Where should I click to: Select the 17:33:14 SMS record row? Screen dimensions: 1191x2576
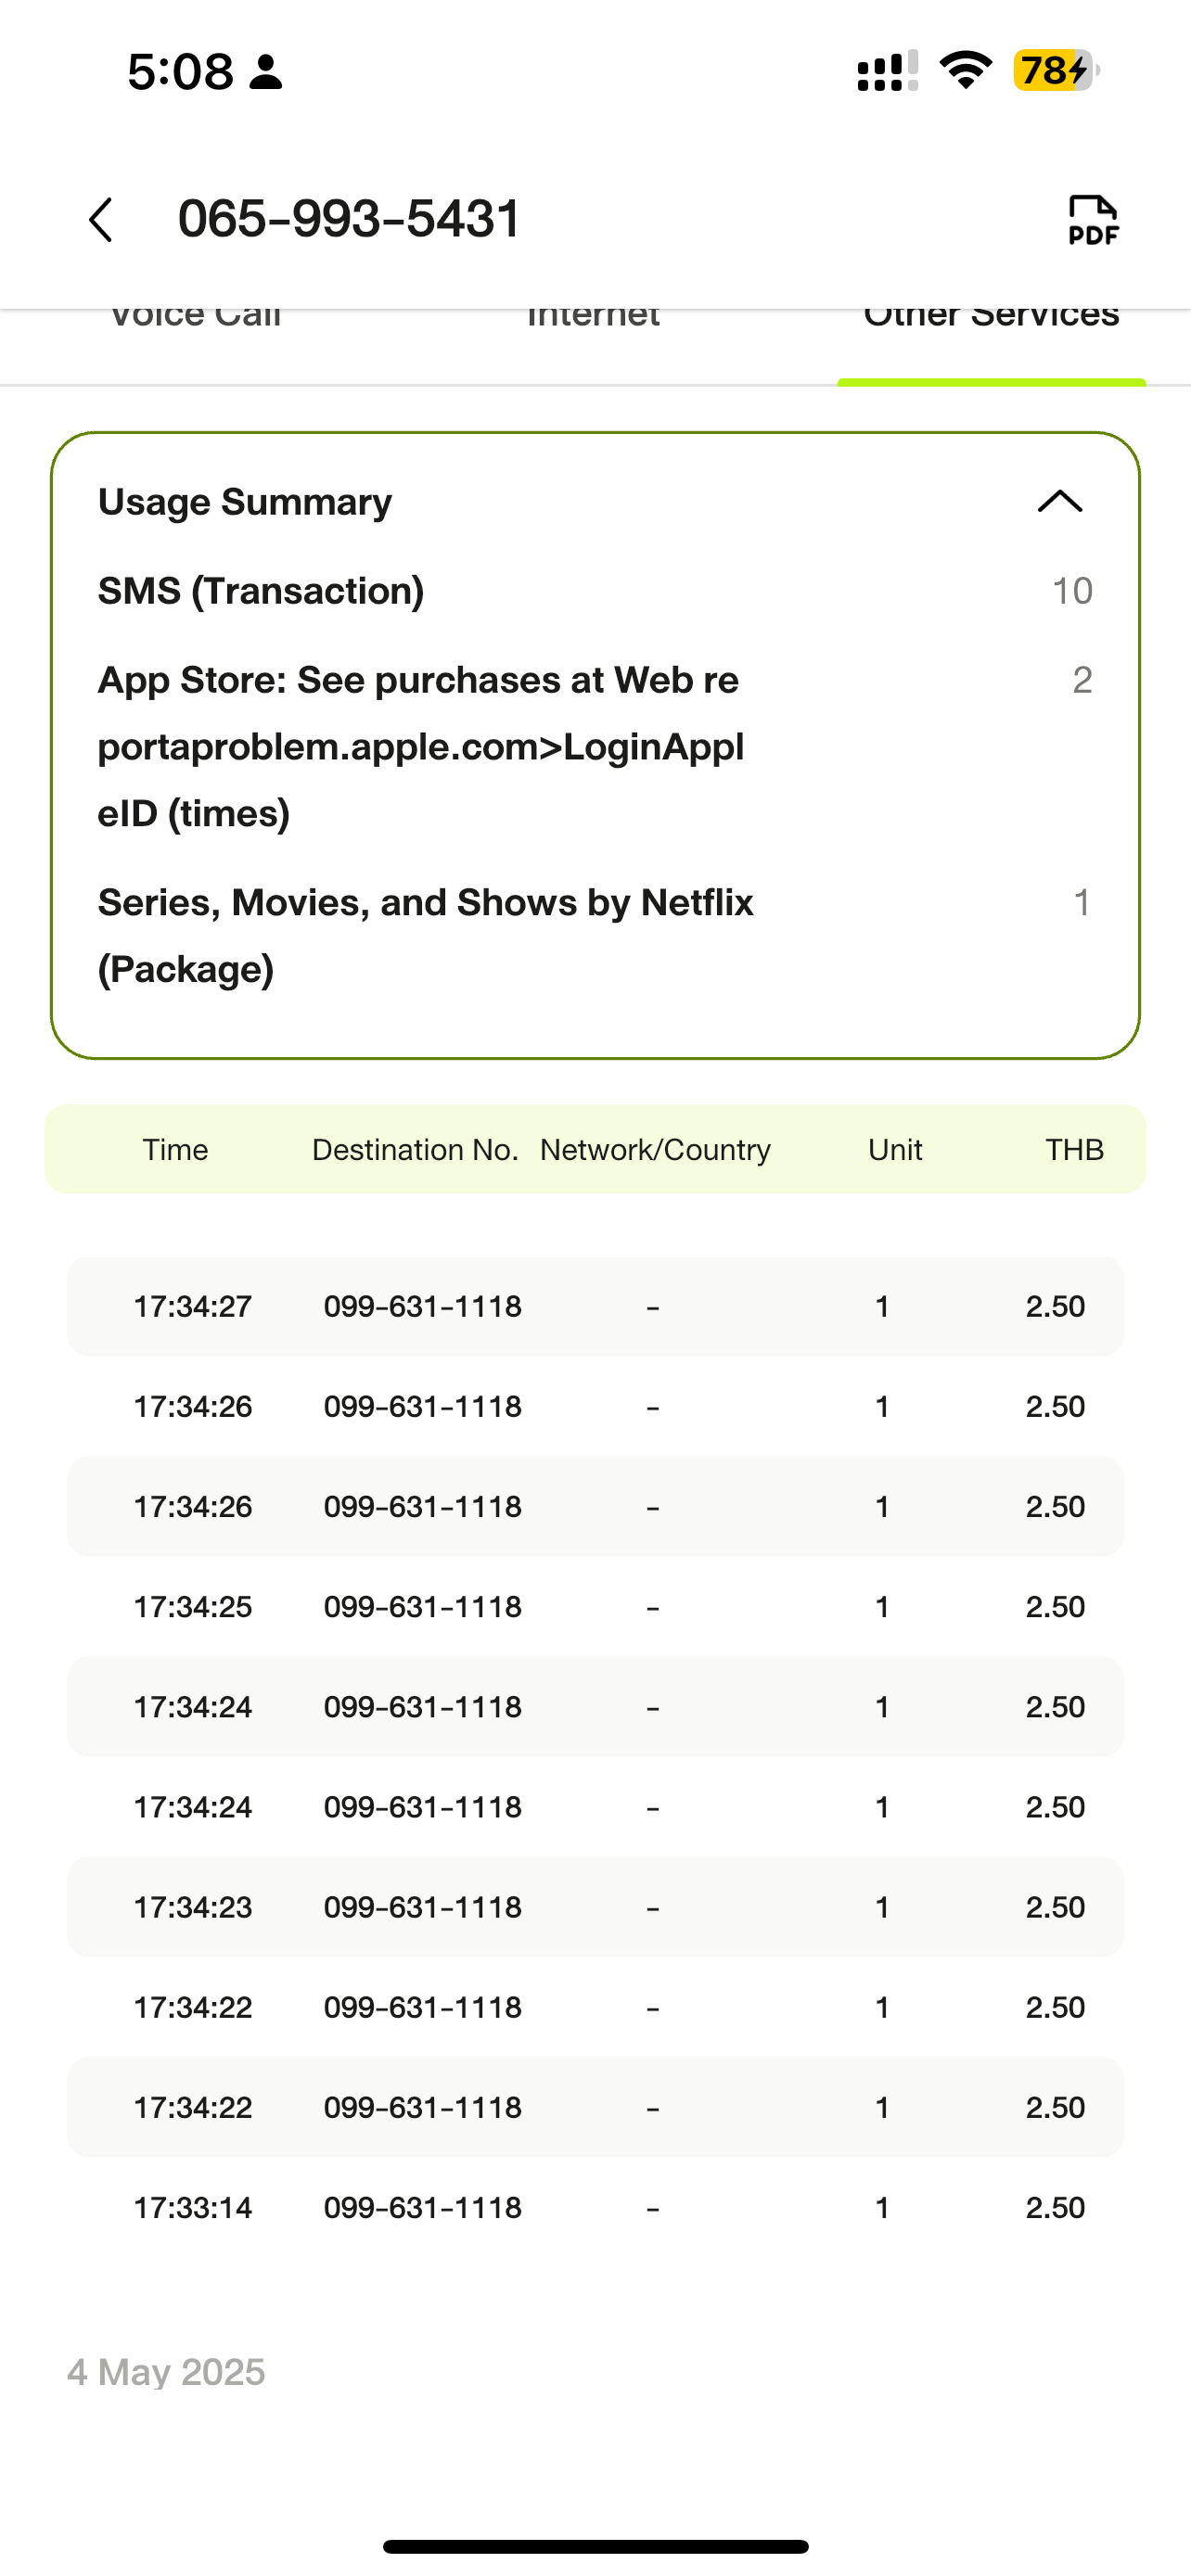[595, 2207]
